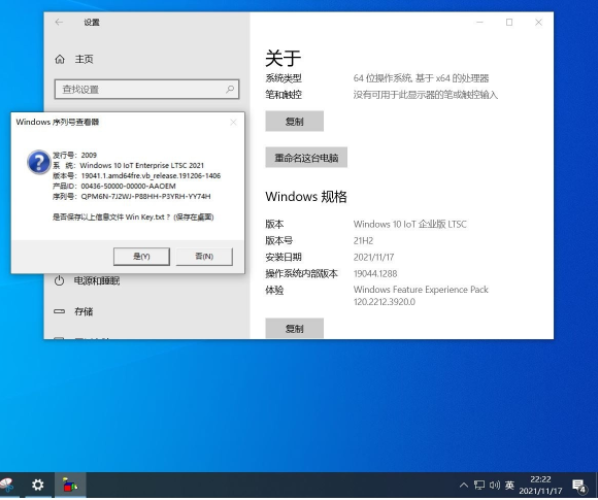
Task: Click the back arrow in Settings
Action: click(59, 22)
